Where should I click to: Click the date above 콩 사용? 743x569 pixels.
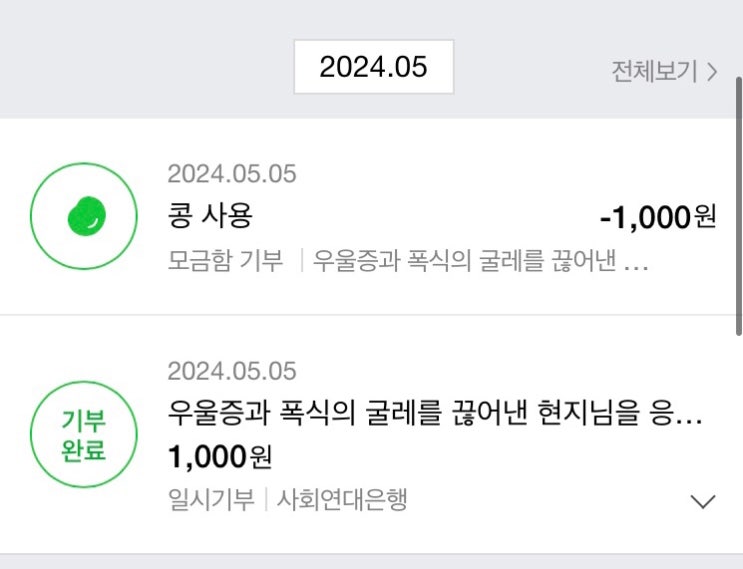[232, 173]
